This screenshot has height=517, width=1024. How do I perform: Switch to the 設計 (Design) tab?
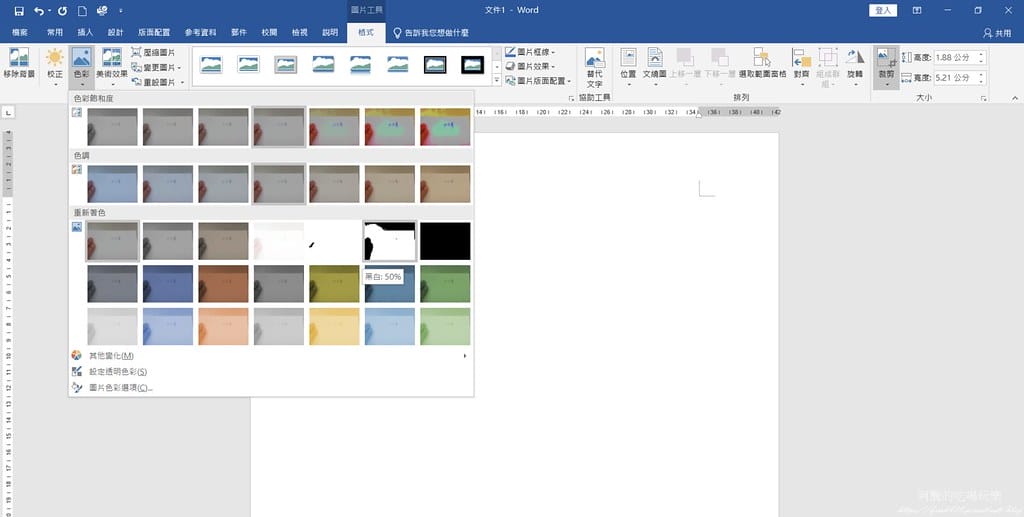[116, 33]
